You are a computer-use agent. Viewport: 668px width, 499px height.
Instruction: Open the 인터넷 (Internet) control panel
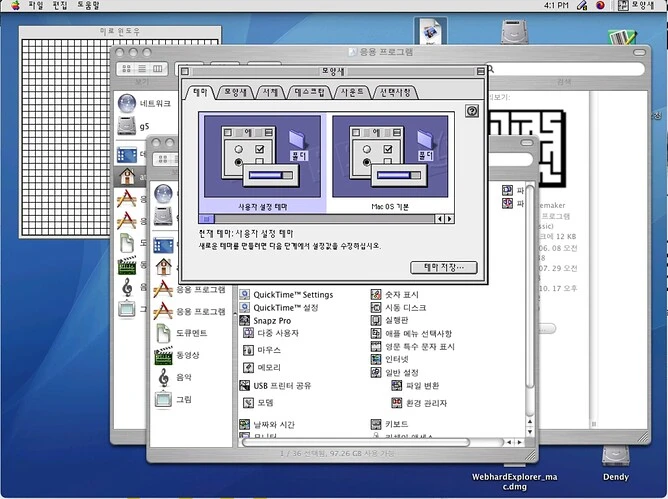(x=397, y=358)
